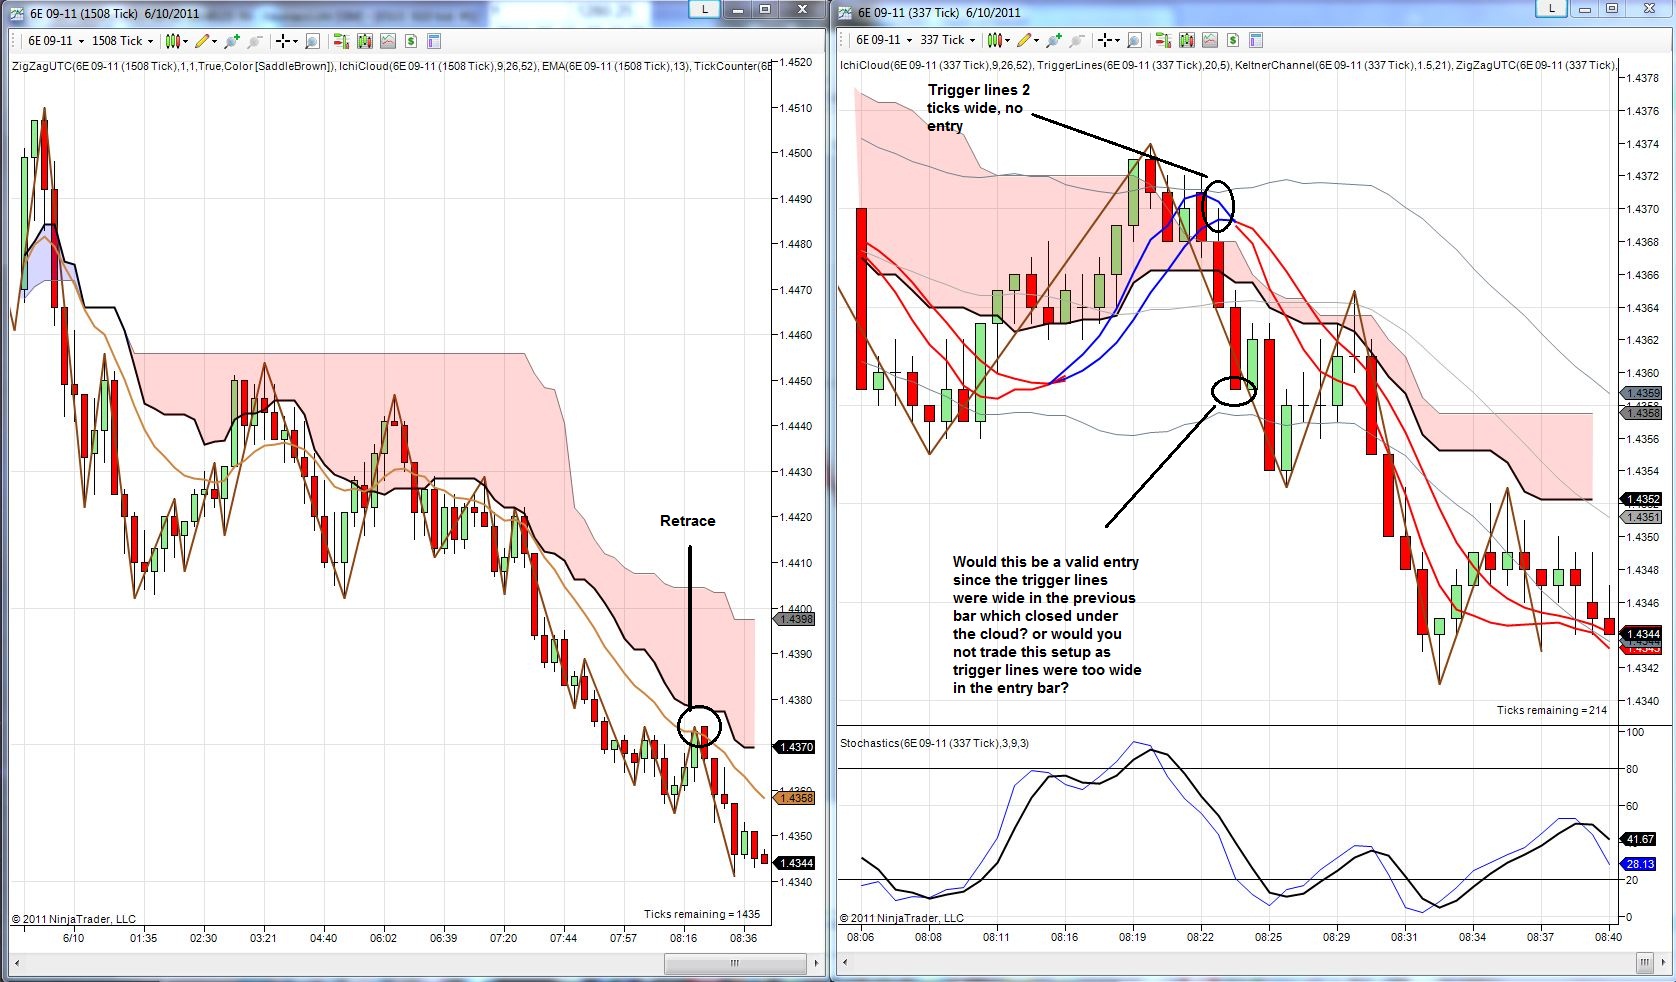Open Strategies dialog in 1508 Tick window
The image size is (1676, 982).
pos(410,41)
